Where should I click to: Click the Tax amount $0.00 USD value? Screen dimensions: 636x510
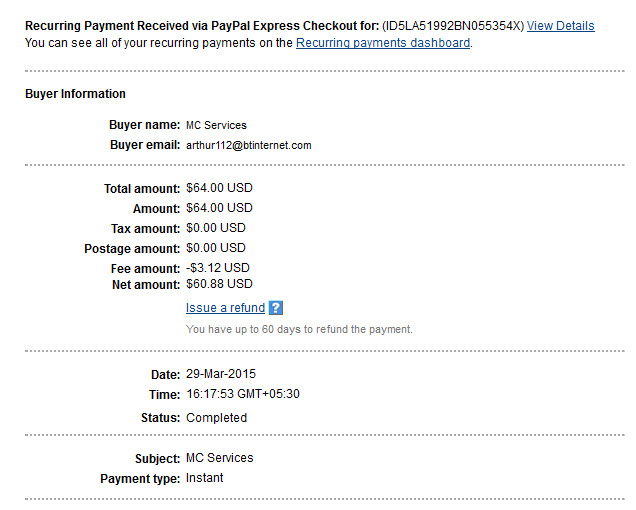216,228
